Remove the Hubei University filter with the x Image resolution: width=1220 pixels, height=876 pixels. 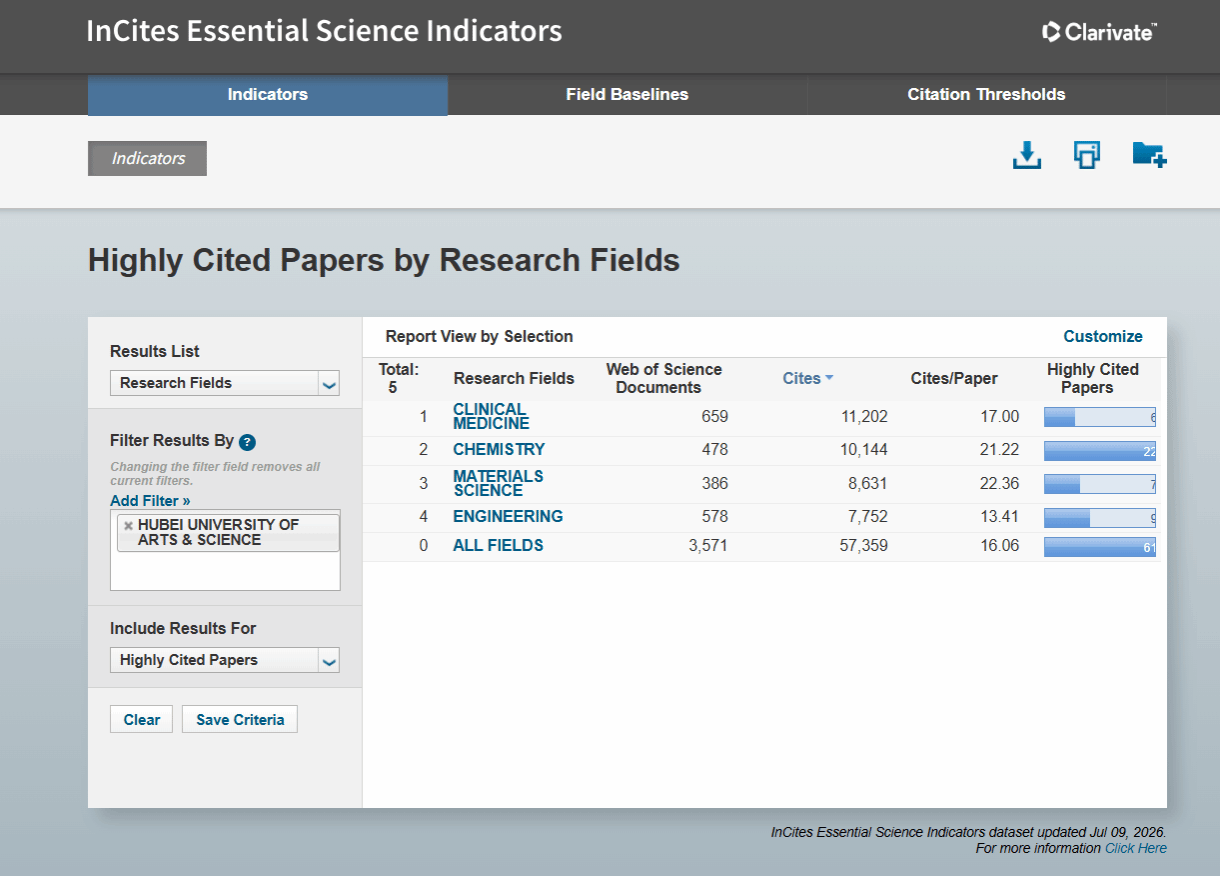pos(128,525)
